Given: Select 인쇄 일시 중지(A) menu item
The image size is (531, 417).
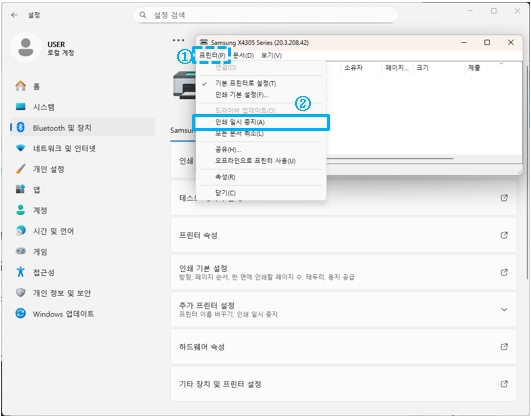Looking at the screenshot, I should coord(261,122).
